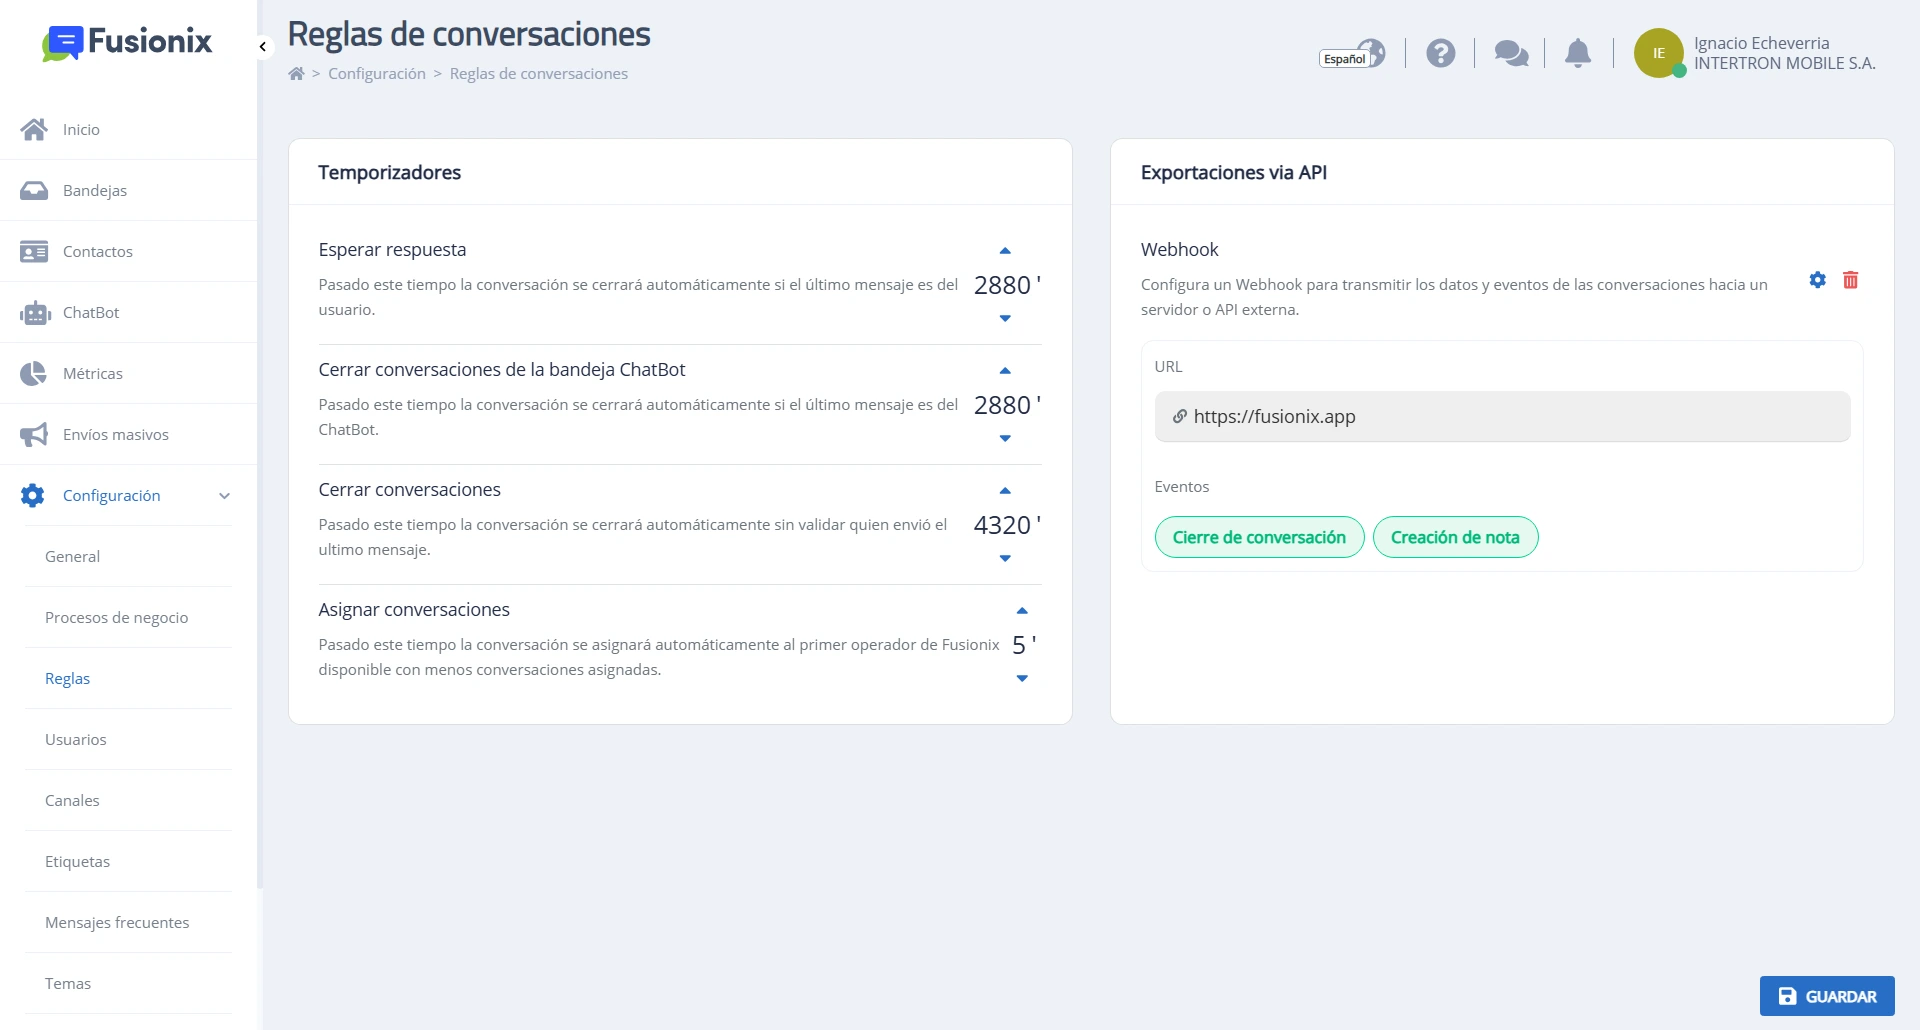Decrease Esperar respuesta timer

click(1005, 318)
